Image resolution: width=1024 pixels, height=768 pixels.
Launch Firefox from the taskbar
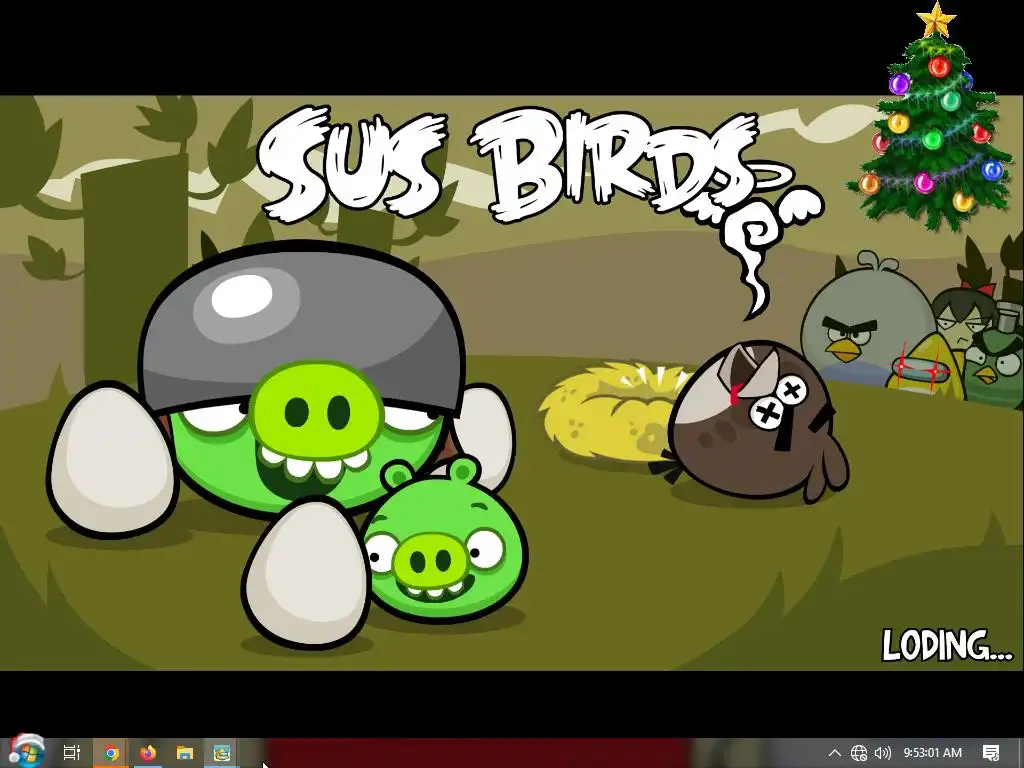[148, 753]
